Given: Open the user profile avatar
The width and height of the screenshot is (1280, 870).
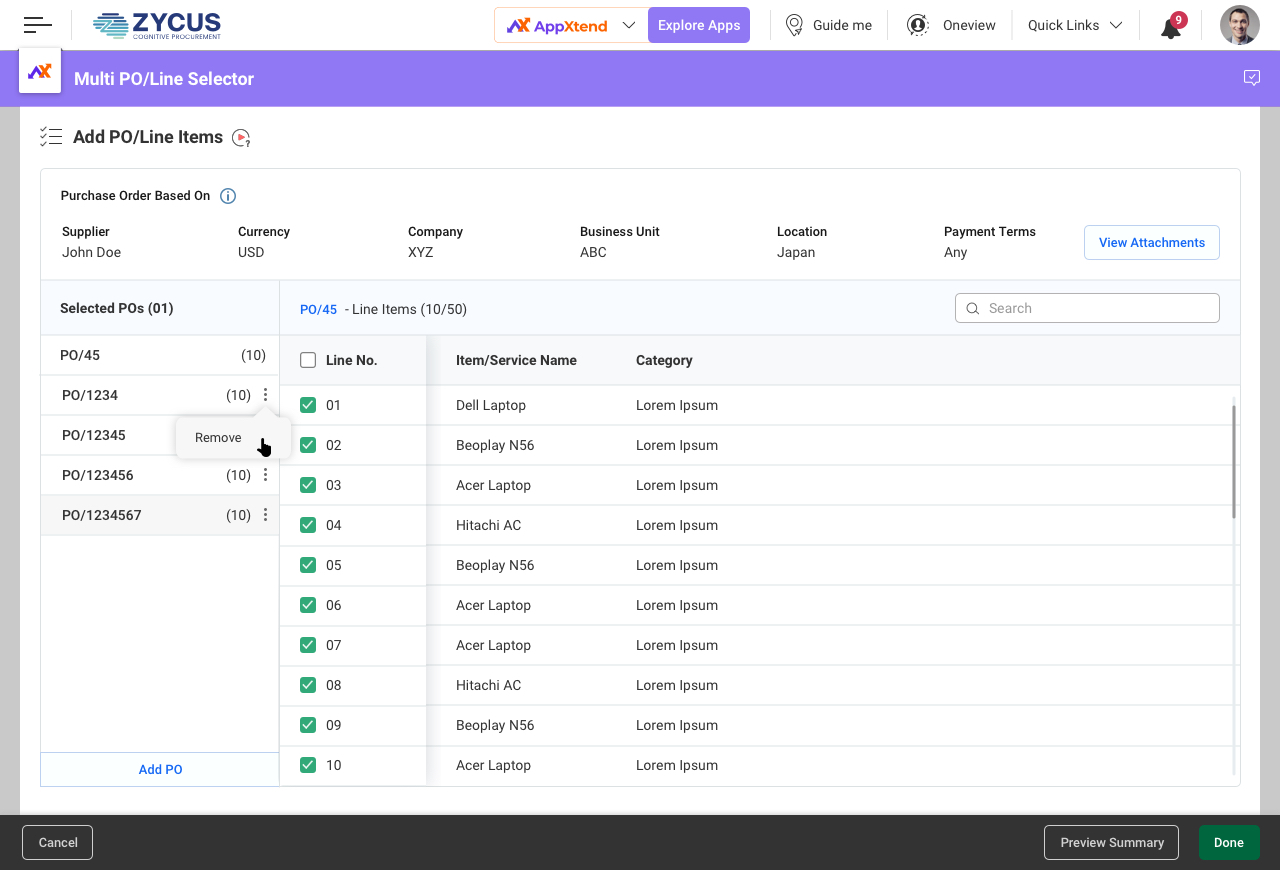Looking at the screenshot, I should point(1239,25).
